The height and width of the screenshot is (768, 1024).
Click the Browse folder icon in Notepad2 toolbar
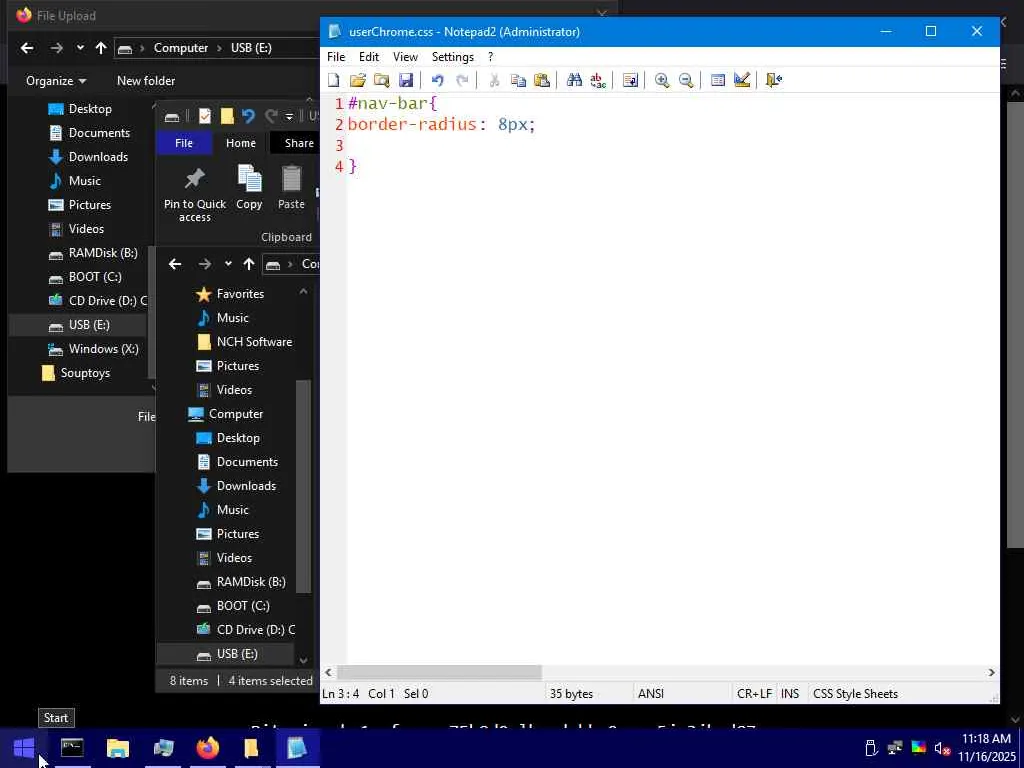[381, 80]
